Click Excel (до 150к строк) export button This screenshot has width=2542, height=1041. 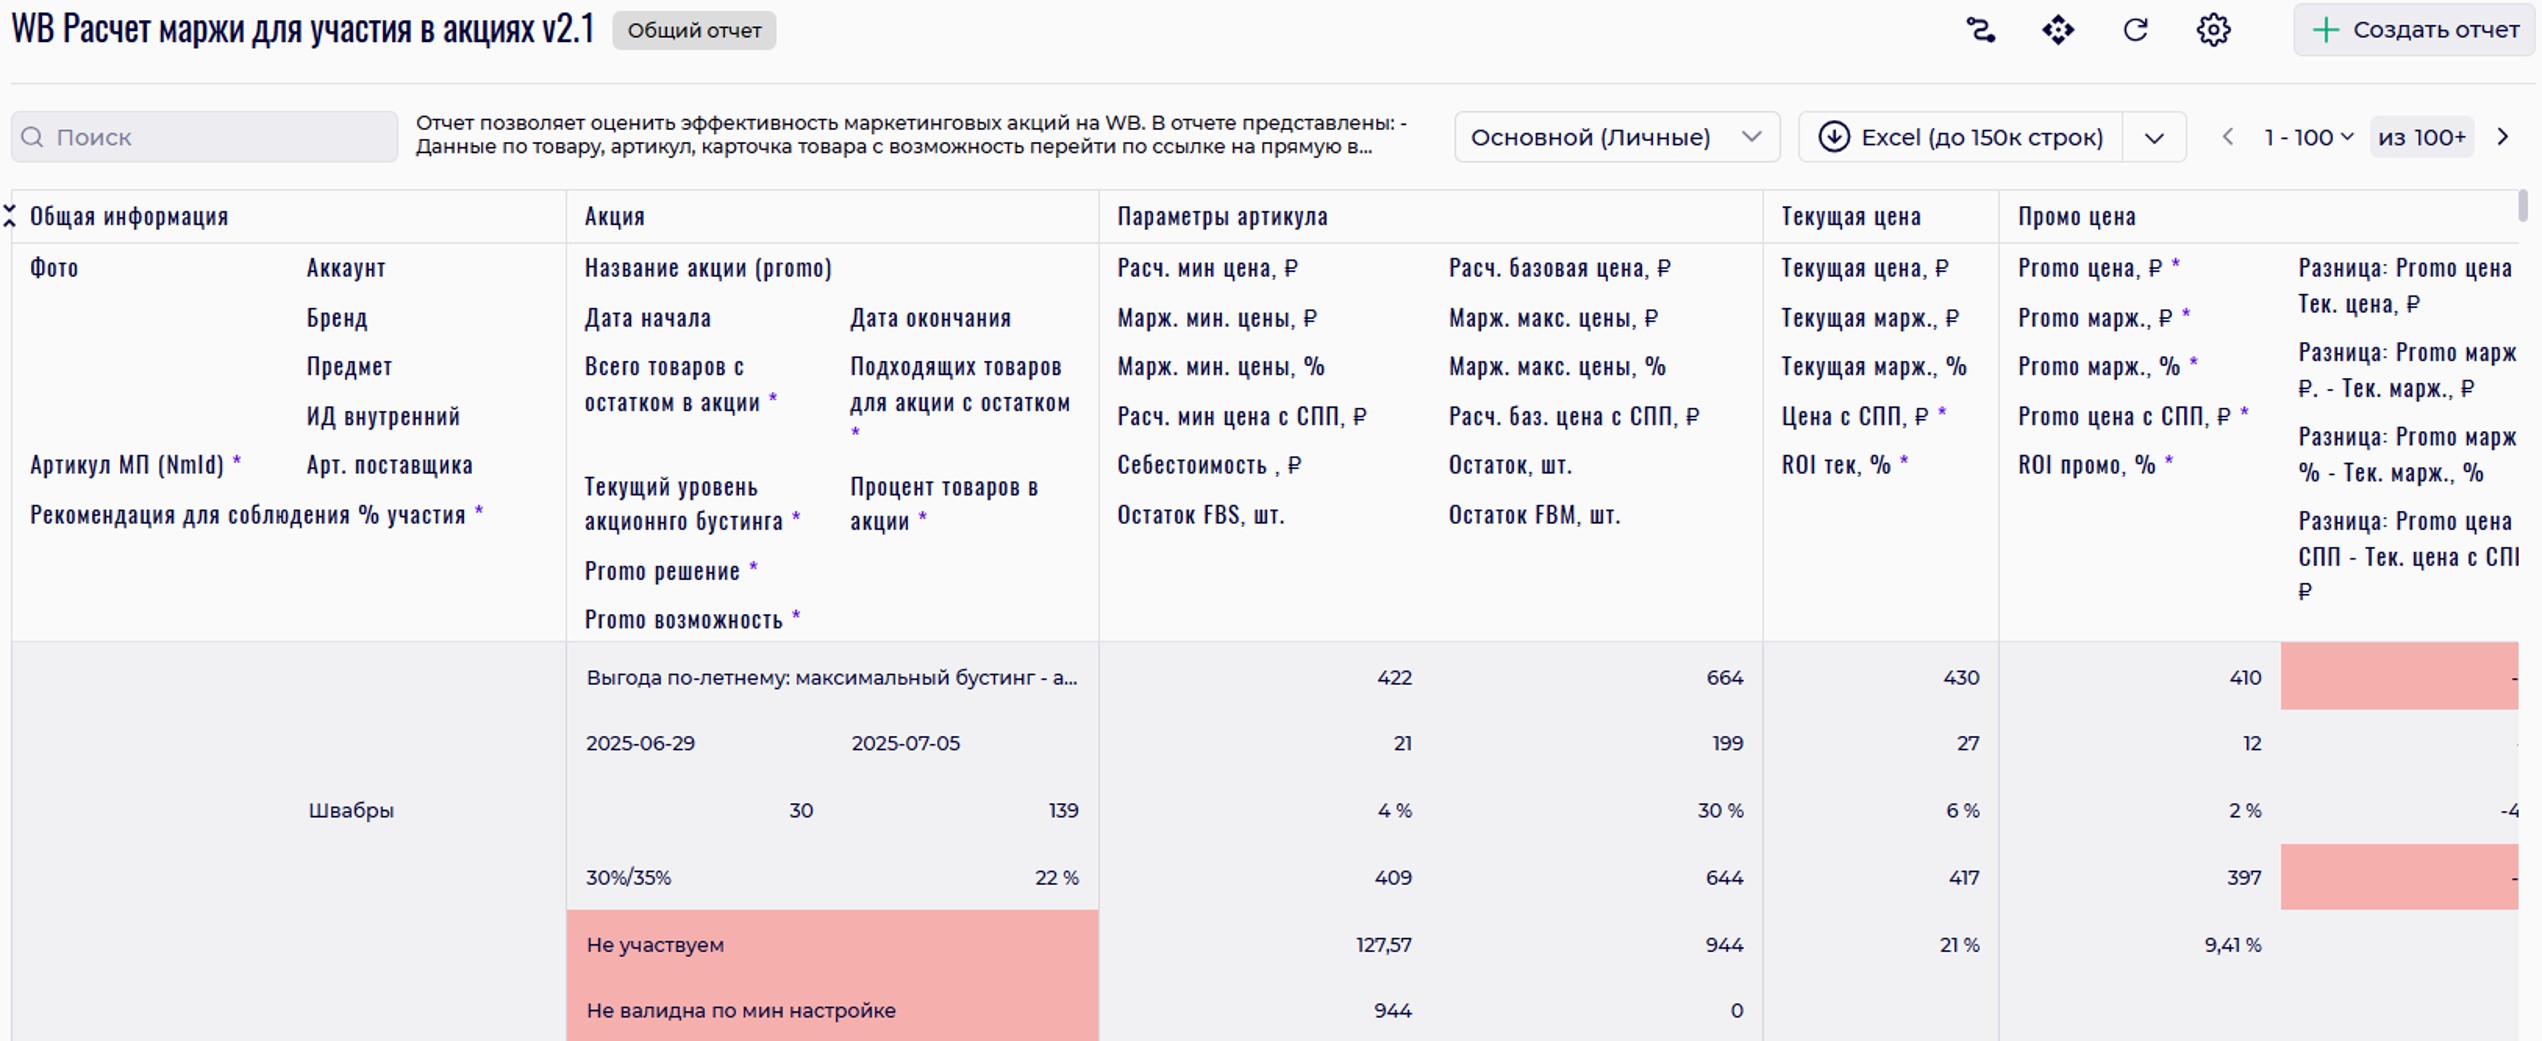pyautogui.click(x=1980, y=137)
